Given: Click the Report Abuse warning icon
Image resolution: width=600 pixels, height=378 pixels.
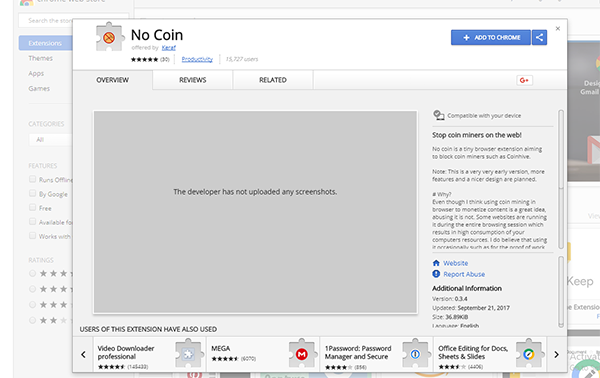Looking at the screenshot, I should pyautogui.click(x=436, y=274).
